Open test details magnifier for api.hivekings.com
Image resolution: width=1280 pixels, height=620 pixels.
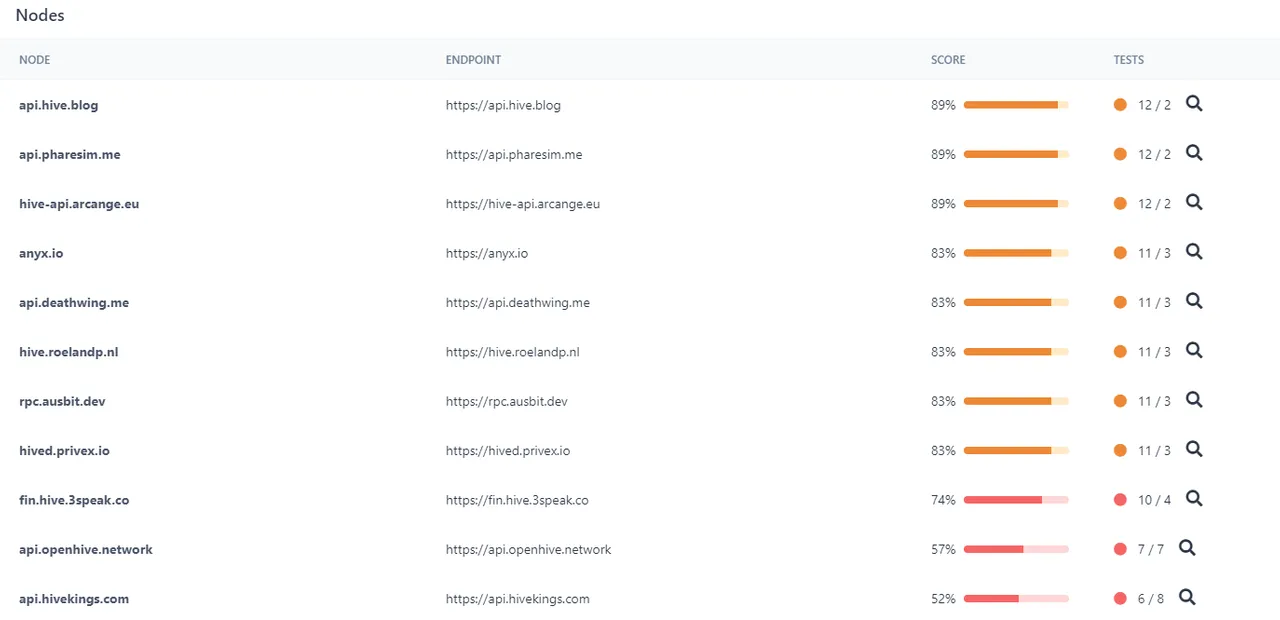[1187, 598]
